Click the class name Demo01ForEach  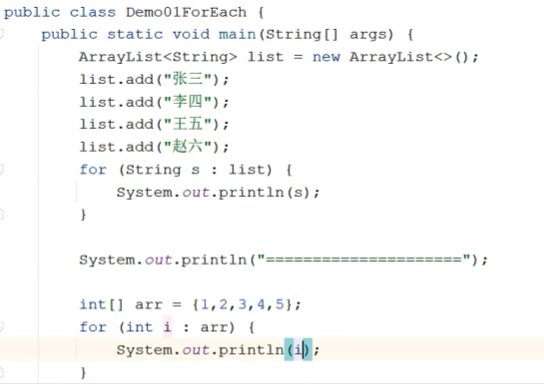(x=186, y=12)
